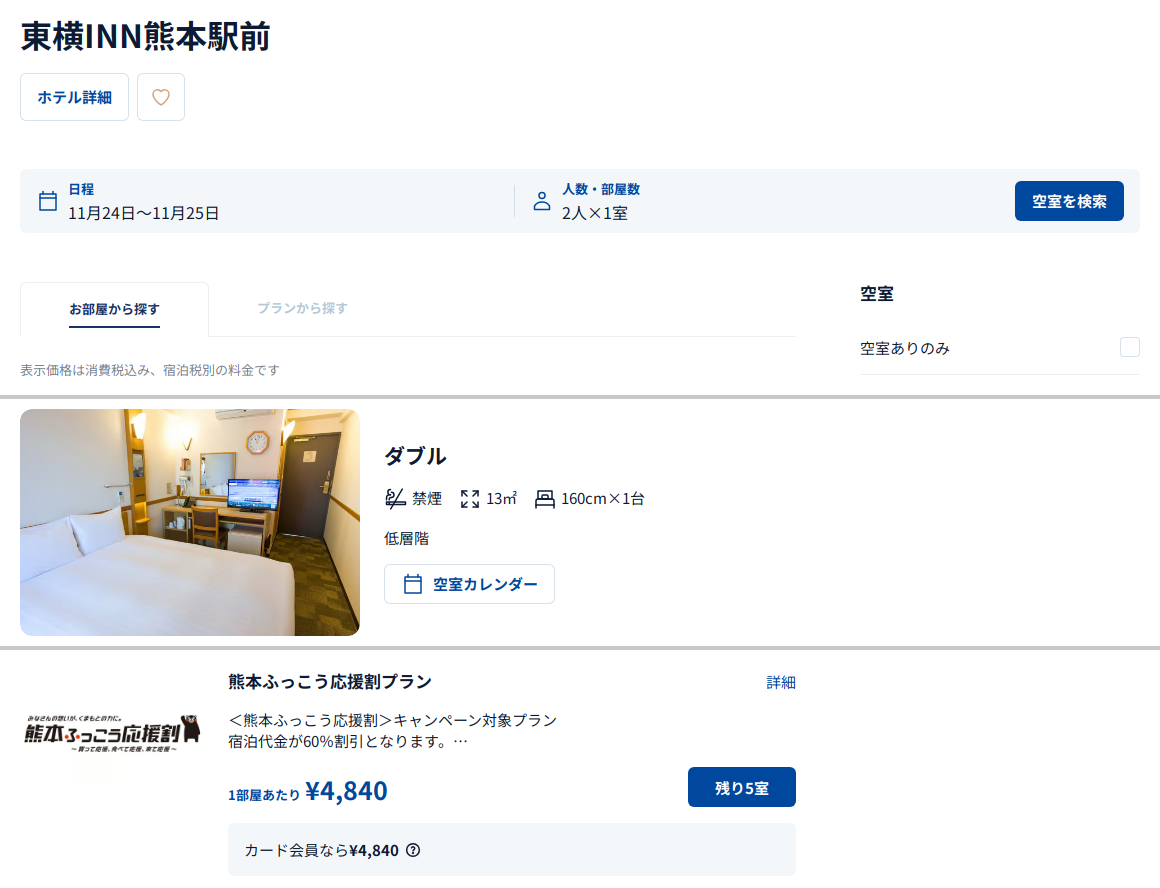Click the person icon beside 人数・部屋数
The height and width of the screenshot is (888, 1160).
pos(542,201)
